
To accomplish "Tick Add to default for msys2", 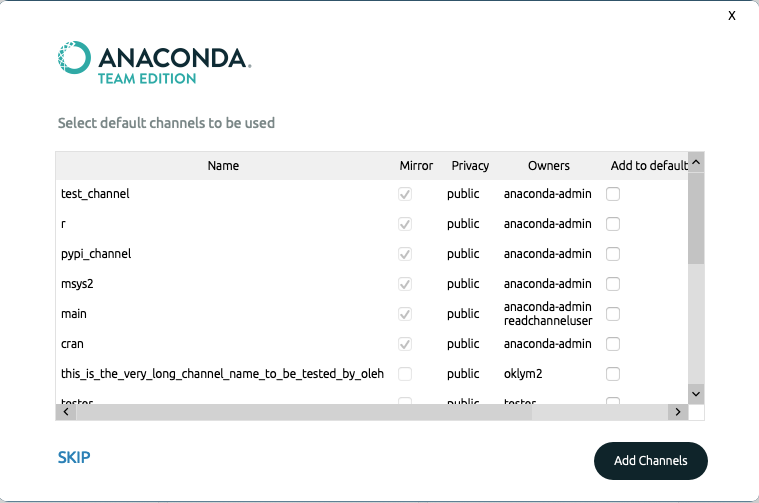I will coord(613,284).
